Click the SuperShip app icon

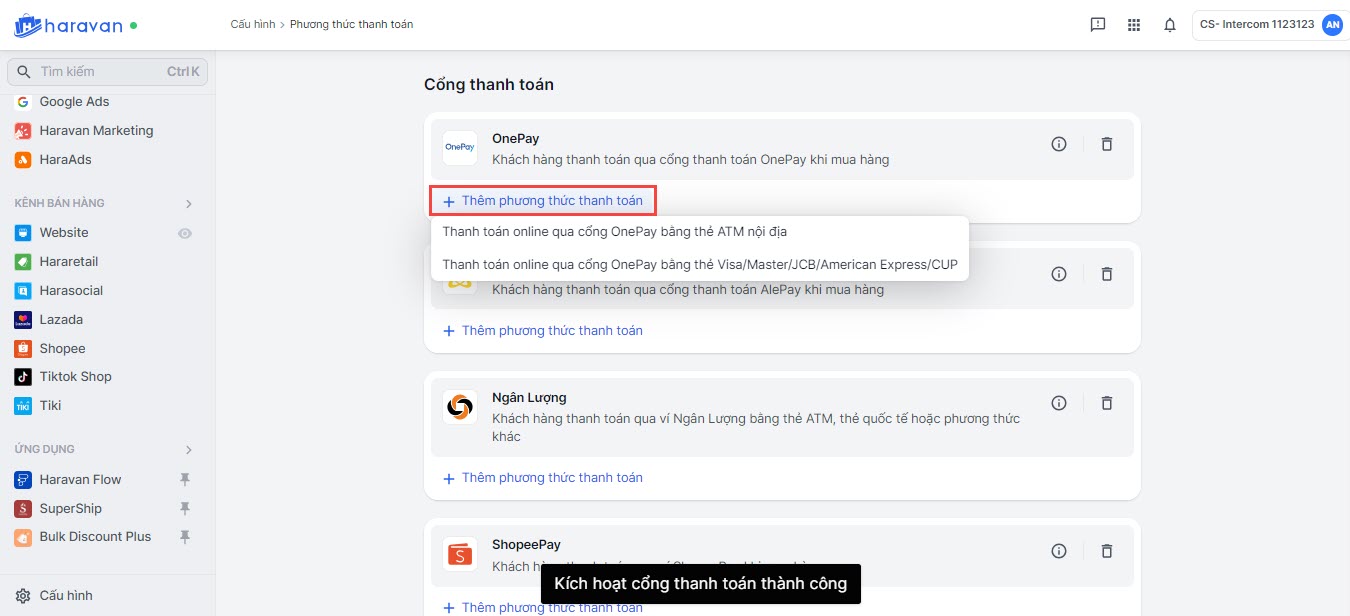point(23,509)
